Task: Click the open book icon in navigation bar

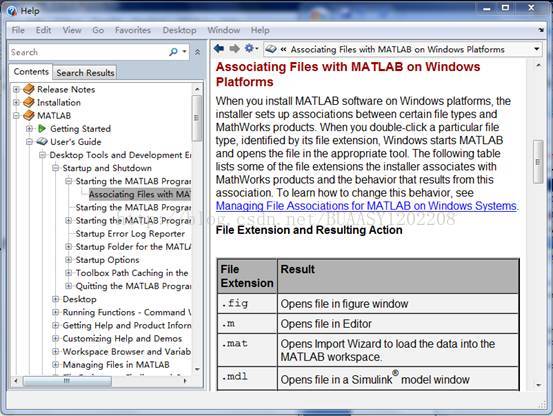Action: (x=271, y=49)
